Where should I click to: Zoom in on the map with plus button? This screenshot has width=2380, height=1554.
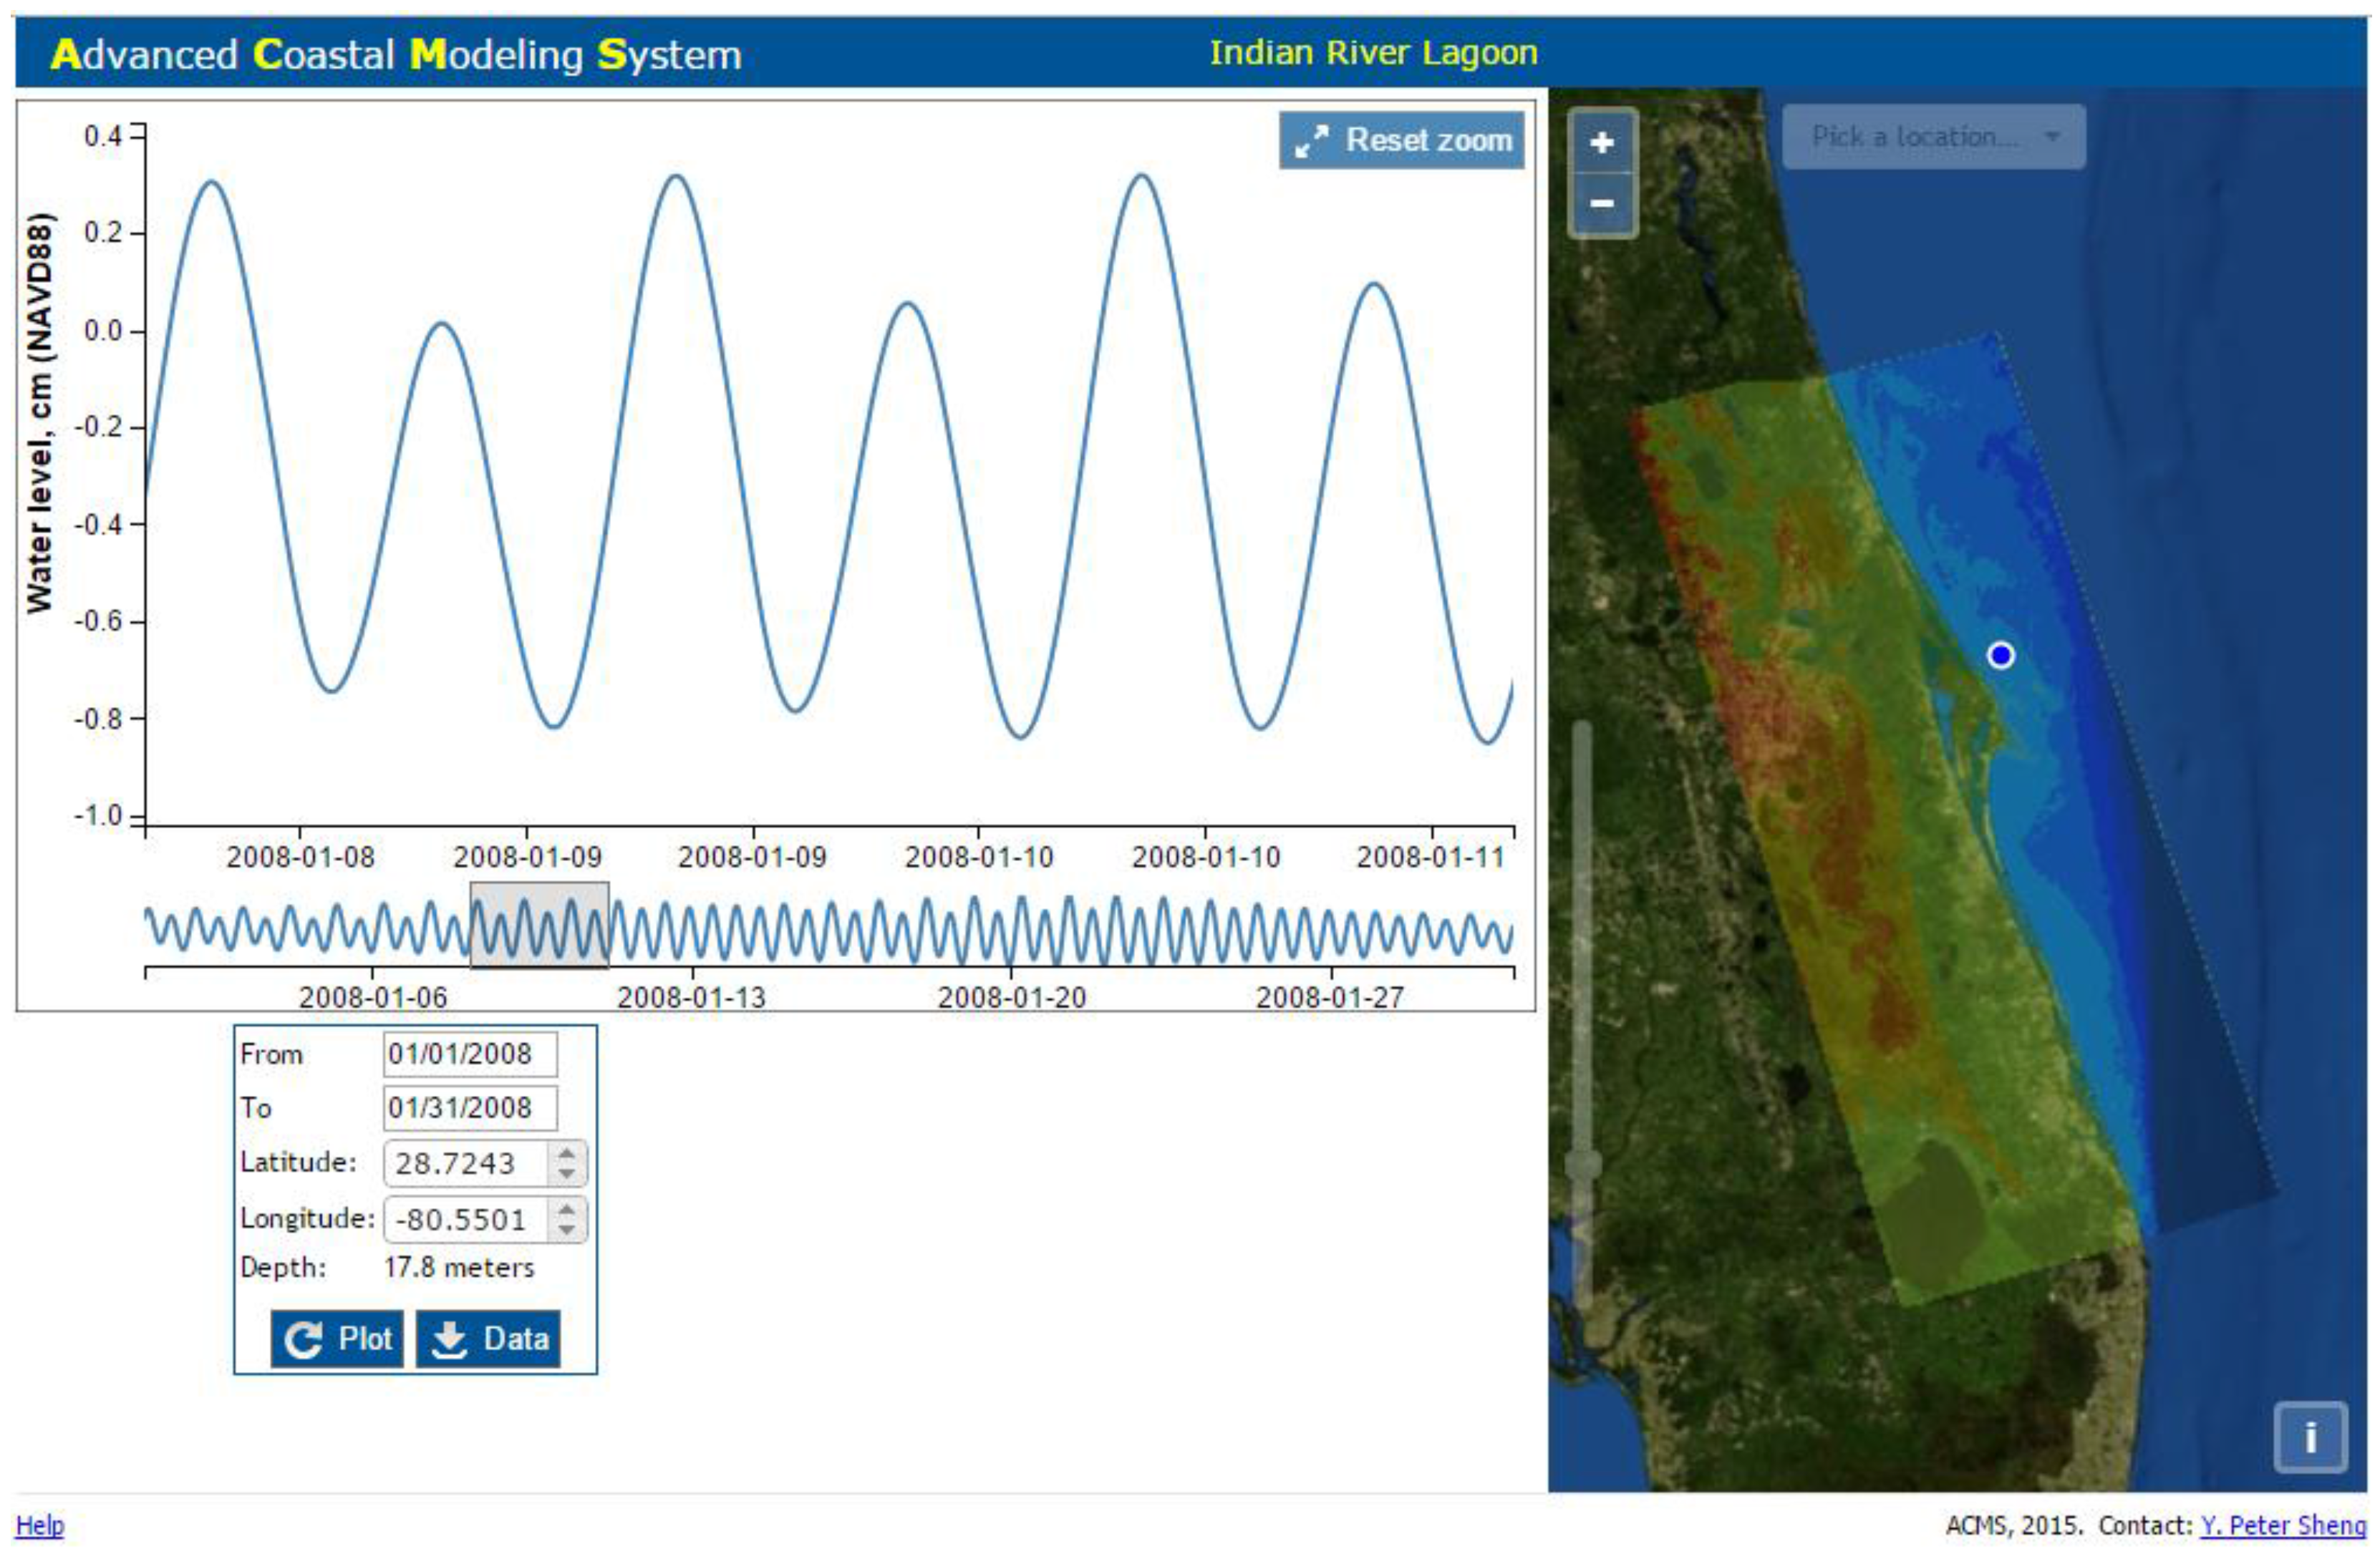(x=1601, y=142)
